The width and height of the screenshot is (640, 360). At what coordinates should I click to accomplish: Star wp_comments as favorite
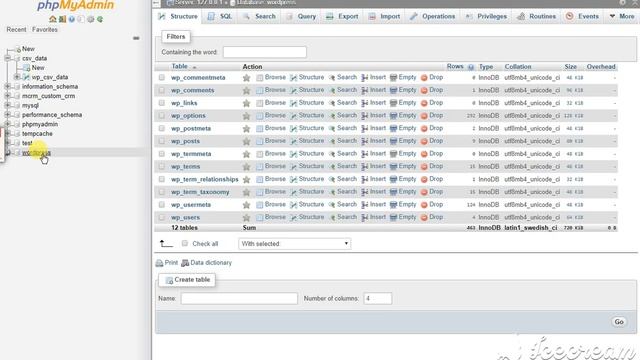[x=247, y=90]
